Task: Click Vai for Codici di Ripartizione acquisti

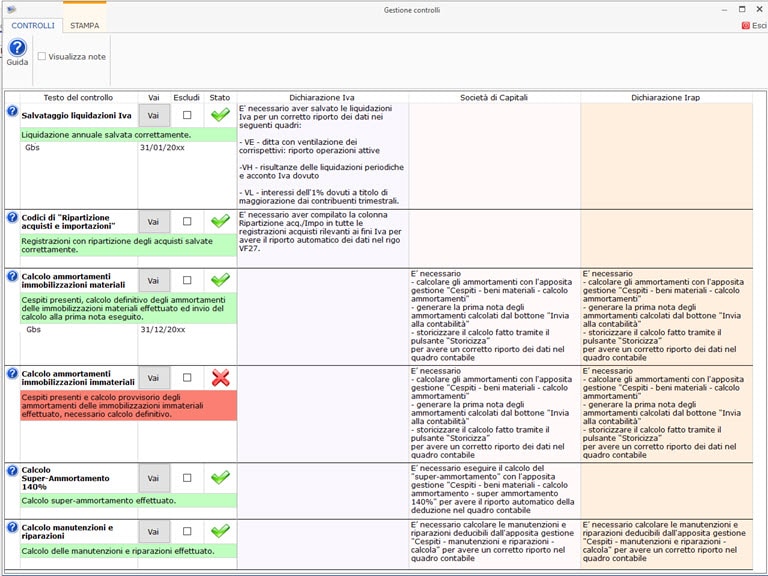Action: click(154, 222)
